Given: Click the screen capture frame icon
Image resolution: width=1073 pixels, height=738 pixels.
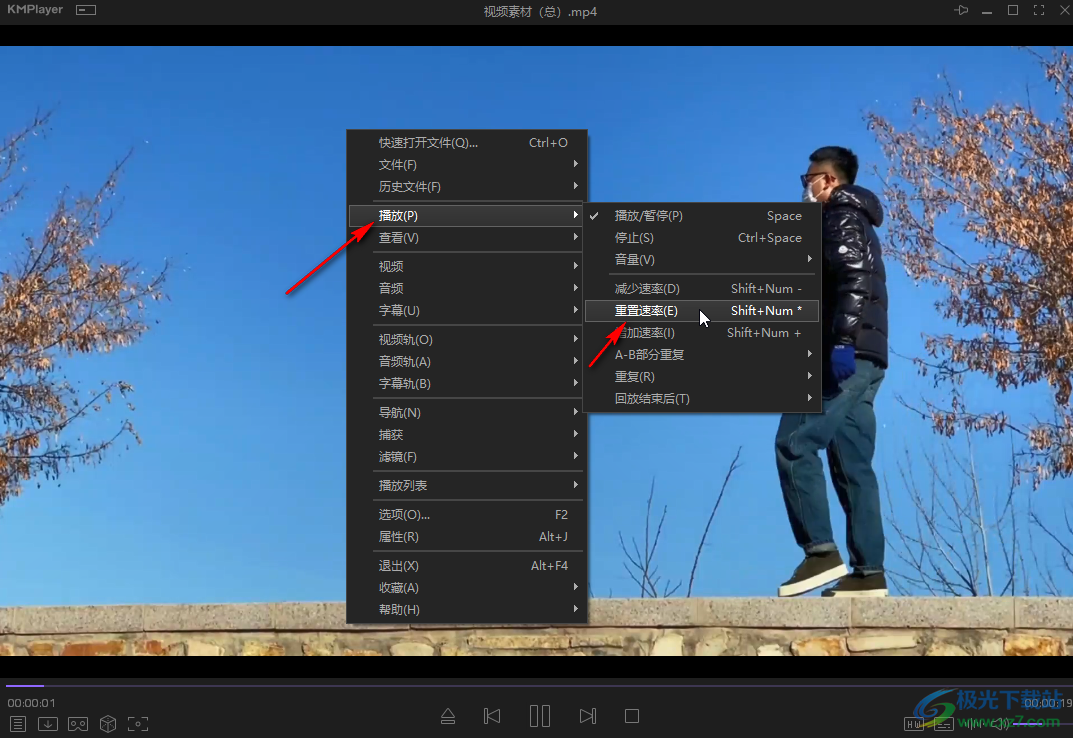Looking at the screenshot, I should 138,724.
